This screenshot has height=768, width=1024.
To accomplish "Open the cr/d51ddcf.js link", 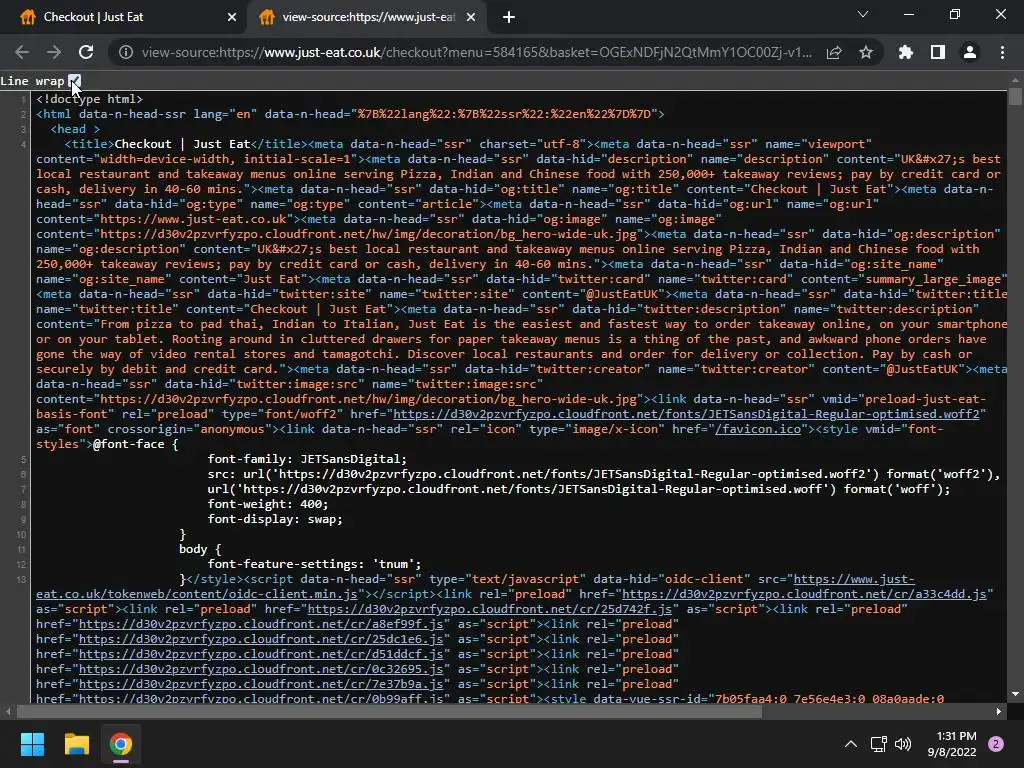I will 261,654.
